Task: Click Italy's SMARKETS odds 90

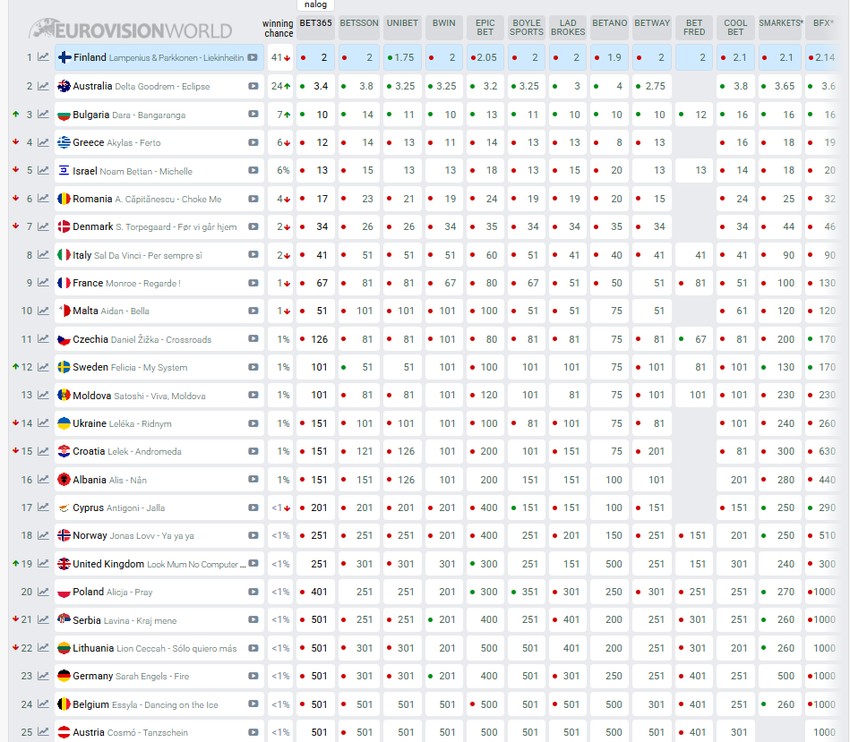Action: pyautogui.click(x=780, y=255)
